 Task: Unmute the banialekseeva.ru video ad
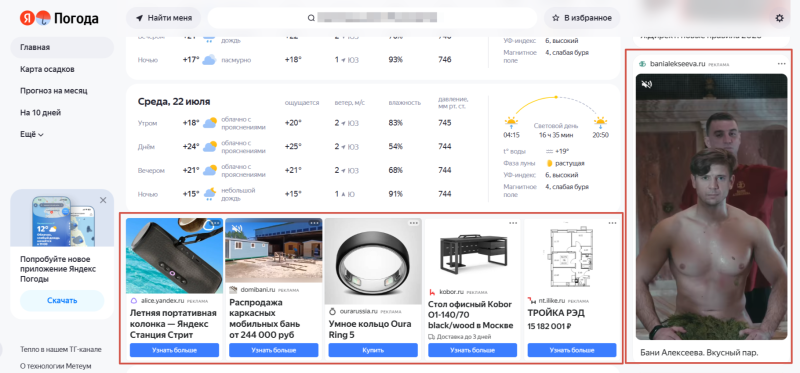click(646, 84)
